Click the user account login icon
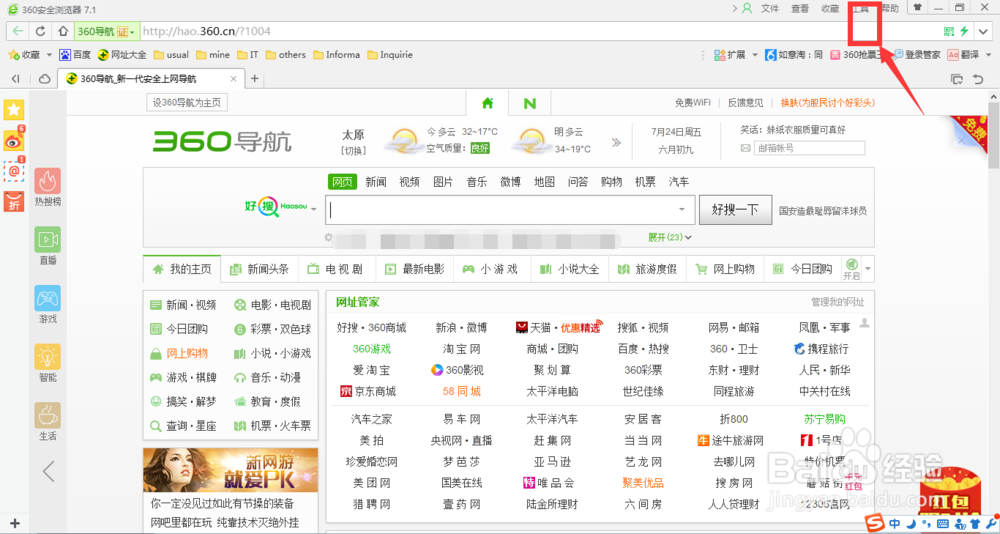This screenshot has height=534, width=1000. (747, 8)
